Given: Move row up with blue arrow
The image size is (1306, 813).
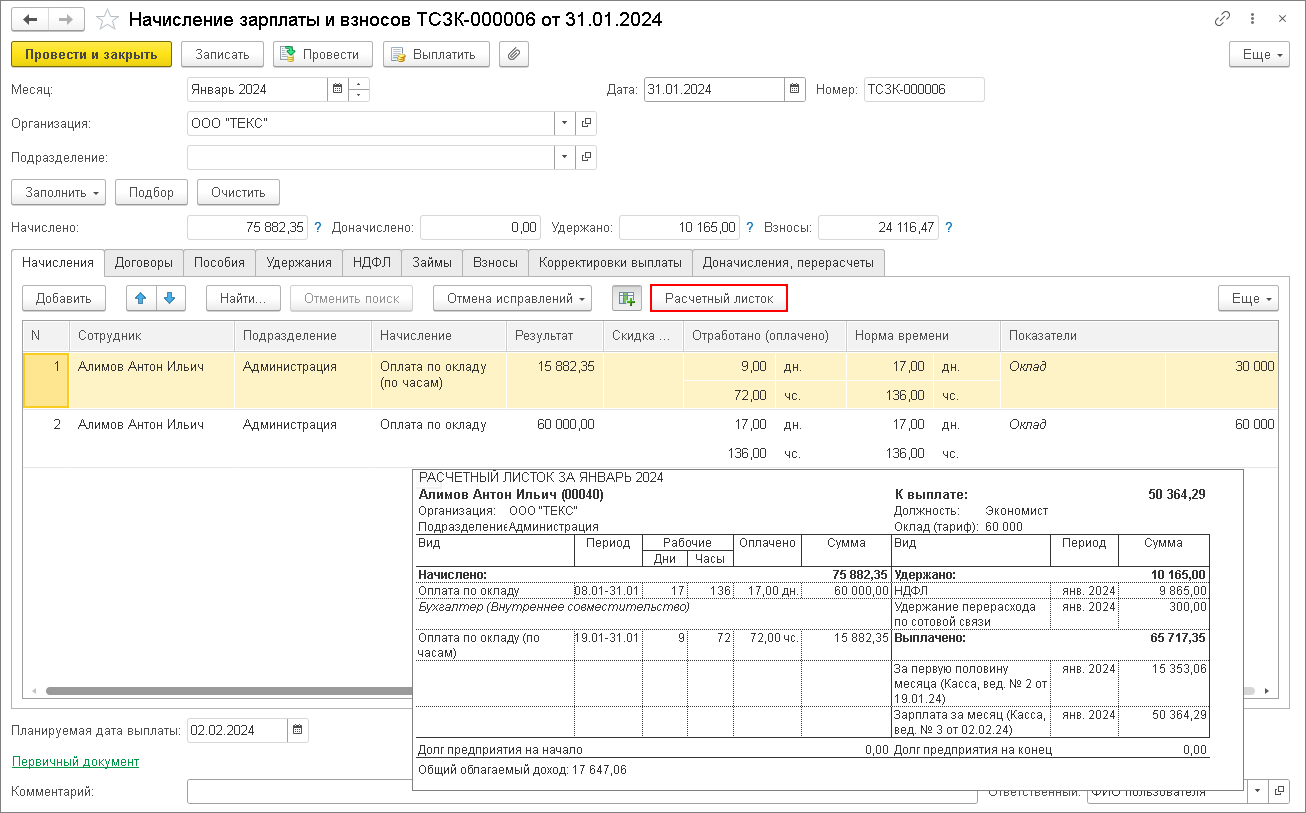Looking at the screenshot, I should pyautogui.click(x=142, y=298).
